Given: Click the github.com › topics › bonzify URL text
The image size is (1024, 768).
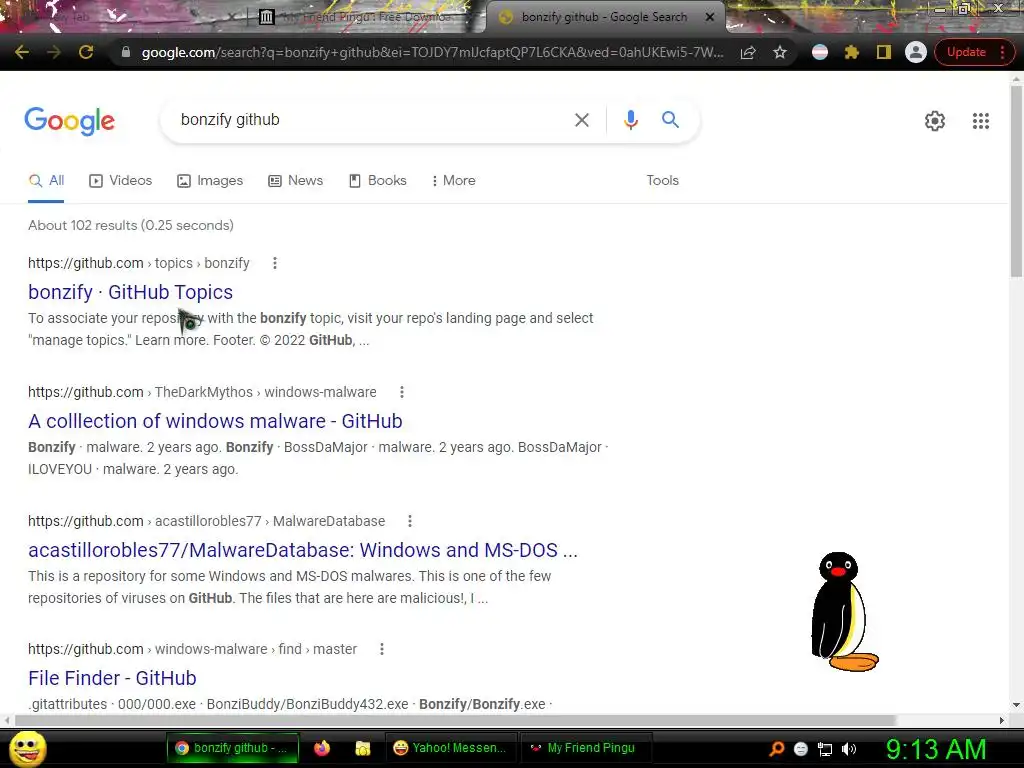Looking at the screenshot, I should (138, 263).
